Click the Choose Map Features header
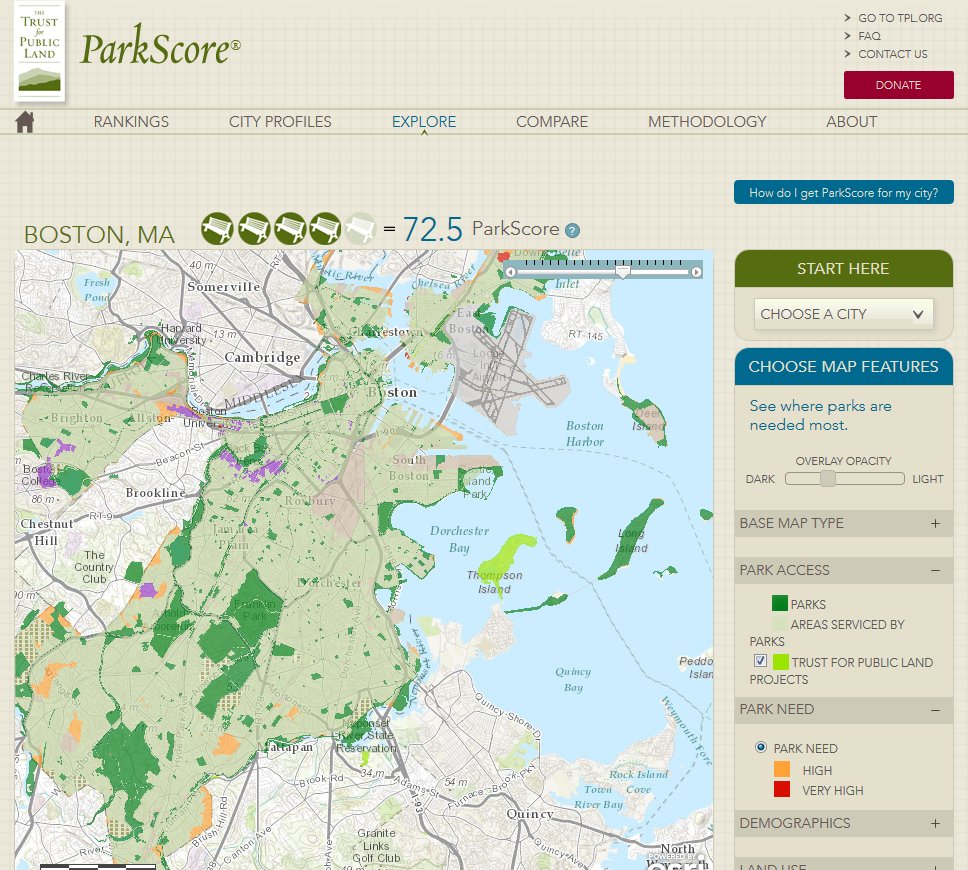Viewport: 968px width, 870px height. click(843, 367)
